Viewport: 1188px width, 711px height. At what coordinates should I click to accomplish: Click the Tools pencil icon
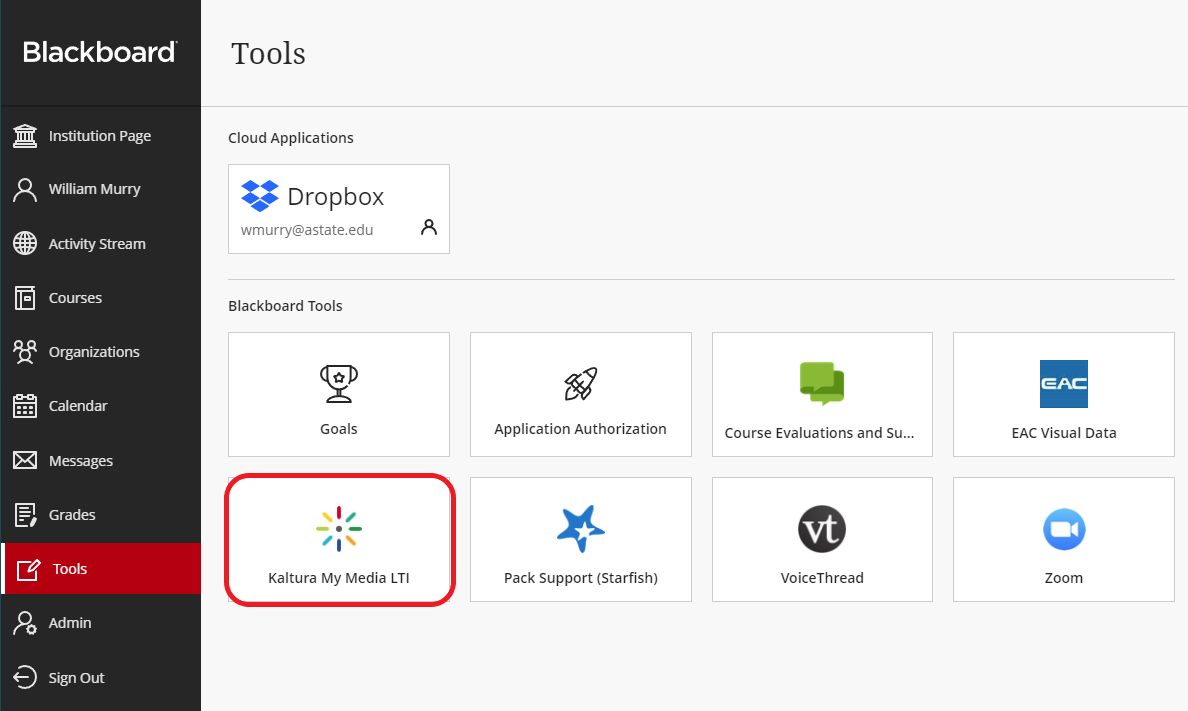(28, 569)
